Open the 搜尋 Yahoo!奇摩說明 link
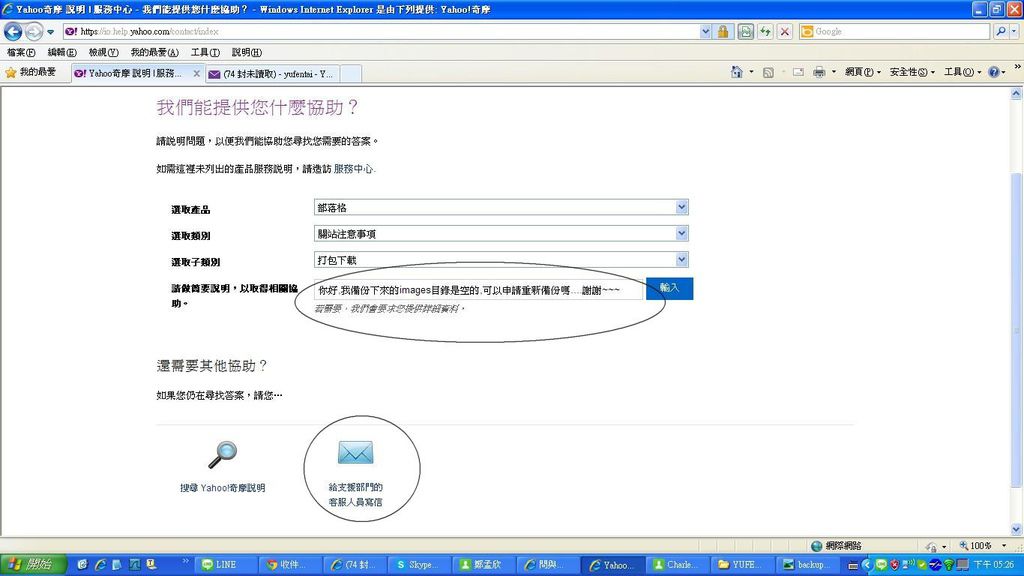This screenshot has height=576, width=1024. point(223,488)
